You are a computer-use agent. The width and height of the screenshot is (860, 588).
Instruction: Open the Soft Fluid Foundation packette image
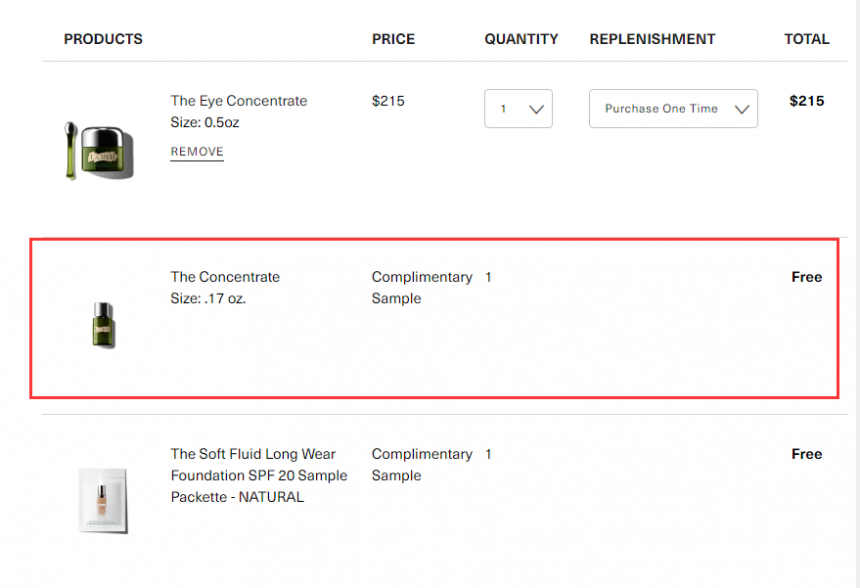pos(103,500)
